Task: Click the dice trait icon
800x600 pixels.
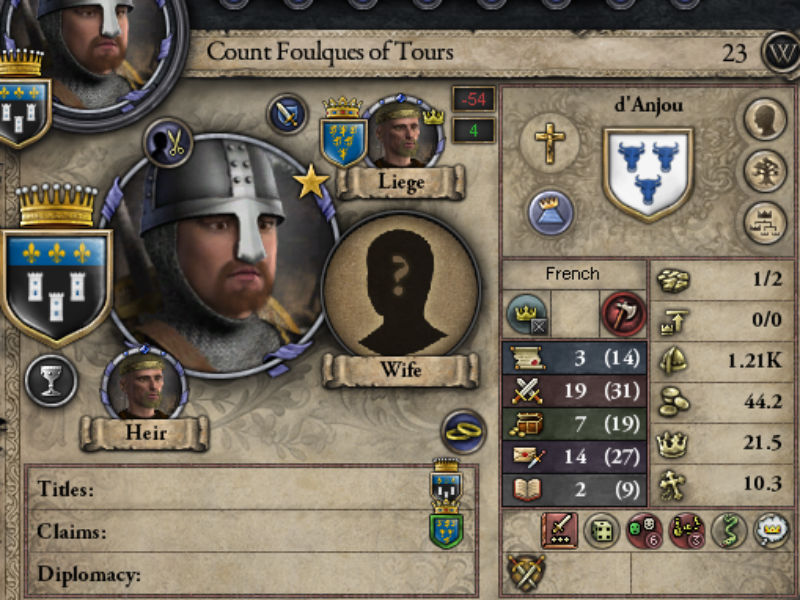Action: coord(602,531)
